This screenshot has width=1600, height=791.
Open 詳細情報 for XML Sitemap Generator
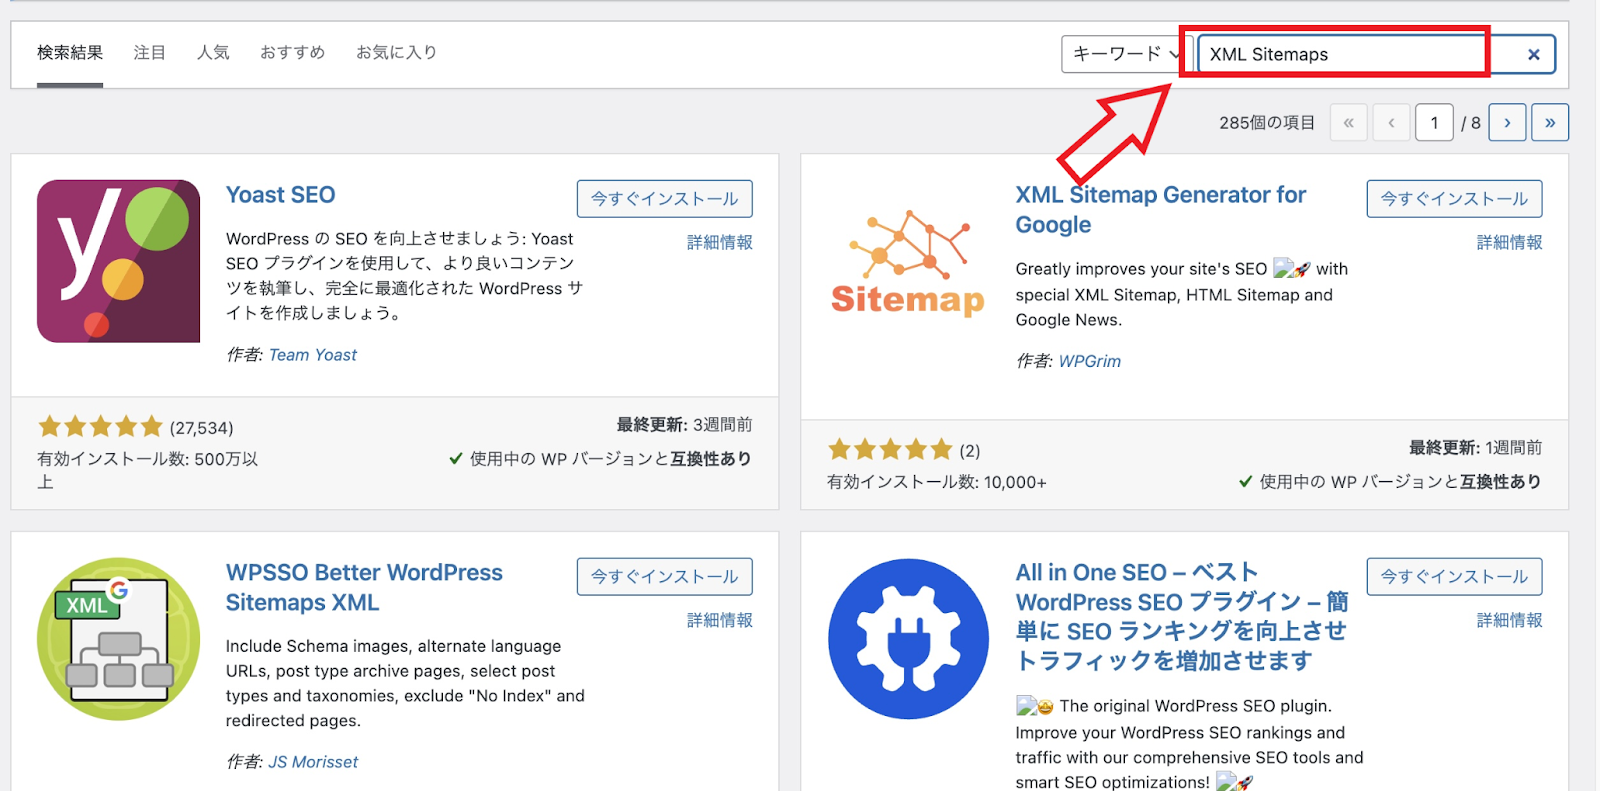(1510, 243)
